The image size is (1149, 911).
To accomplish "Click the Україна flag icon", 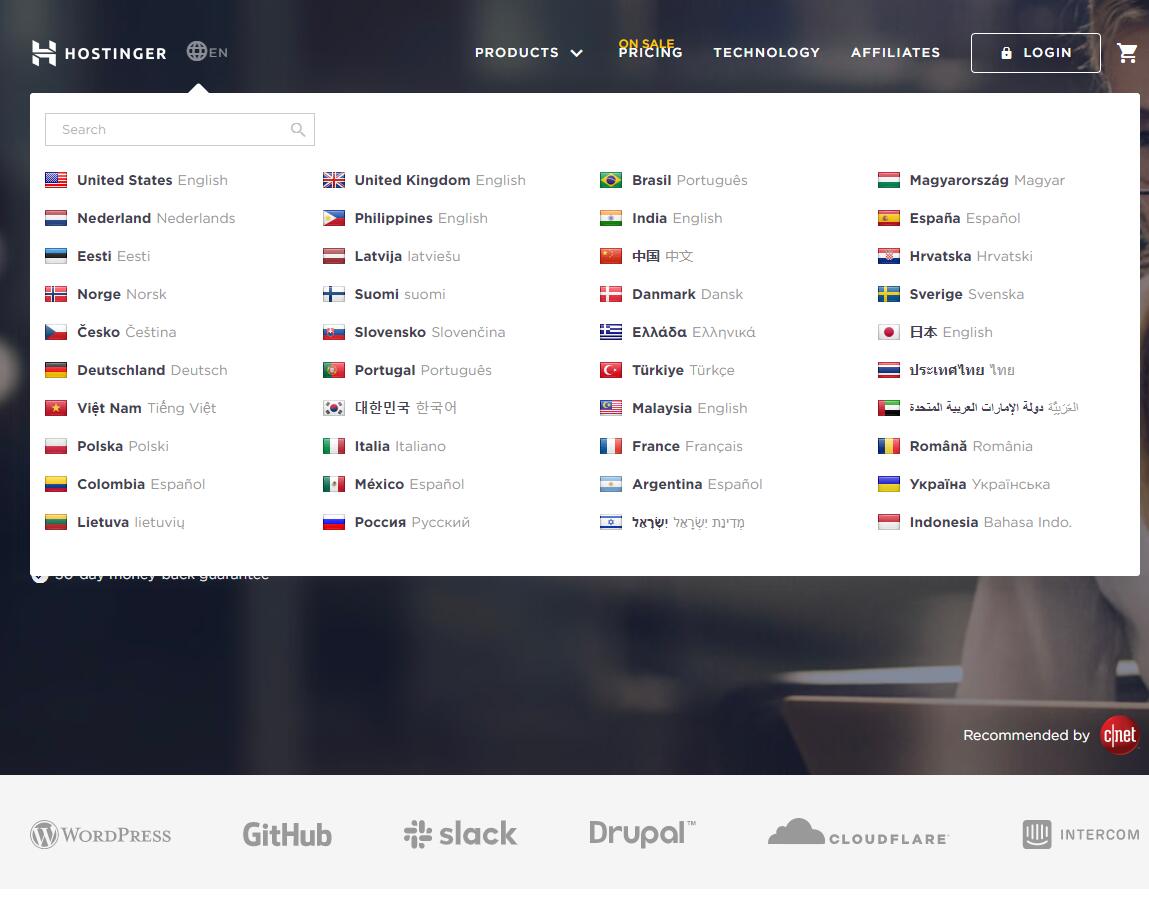I will (x=888, y=484).
